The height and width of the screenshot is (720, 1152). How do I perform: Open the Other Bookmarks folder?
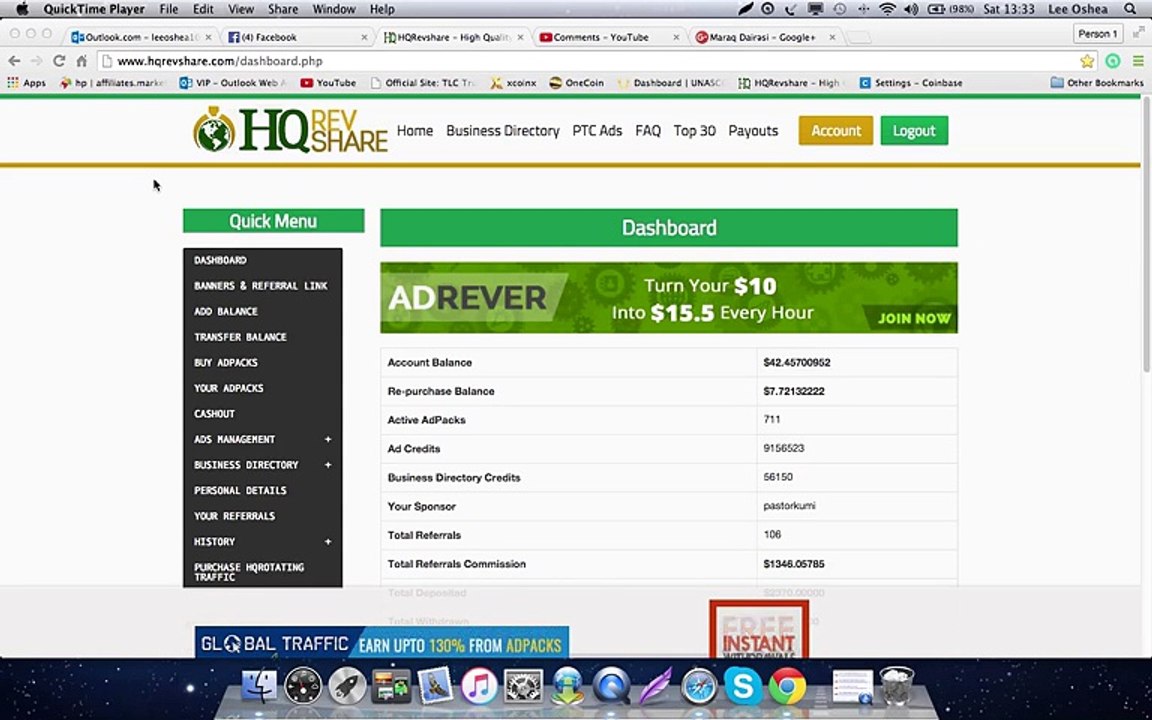(x=1096, y=83)
